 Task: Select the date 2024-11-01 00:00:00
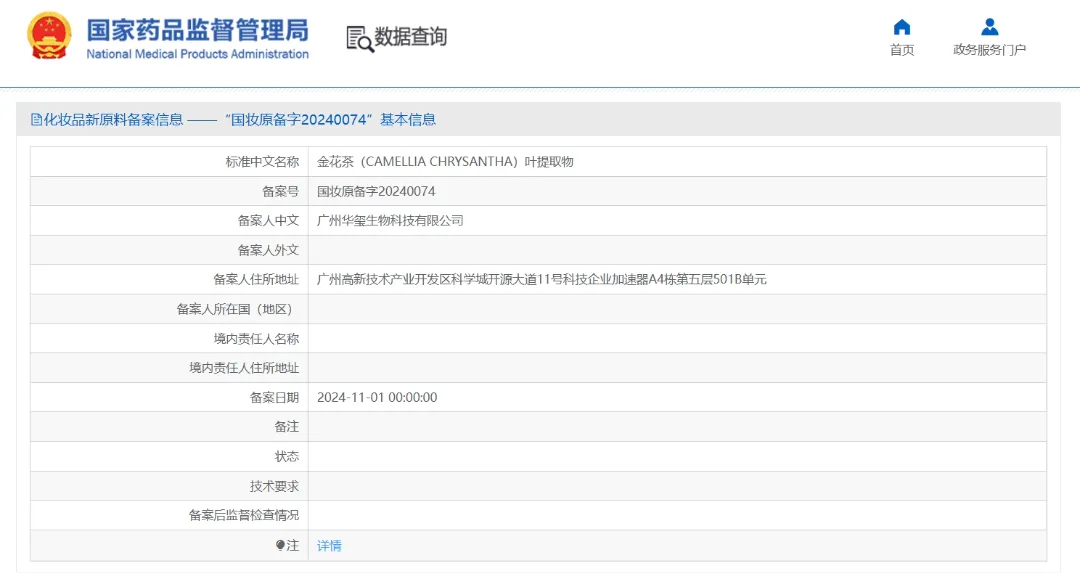click(377, 397)
